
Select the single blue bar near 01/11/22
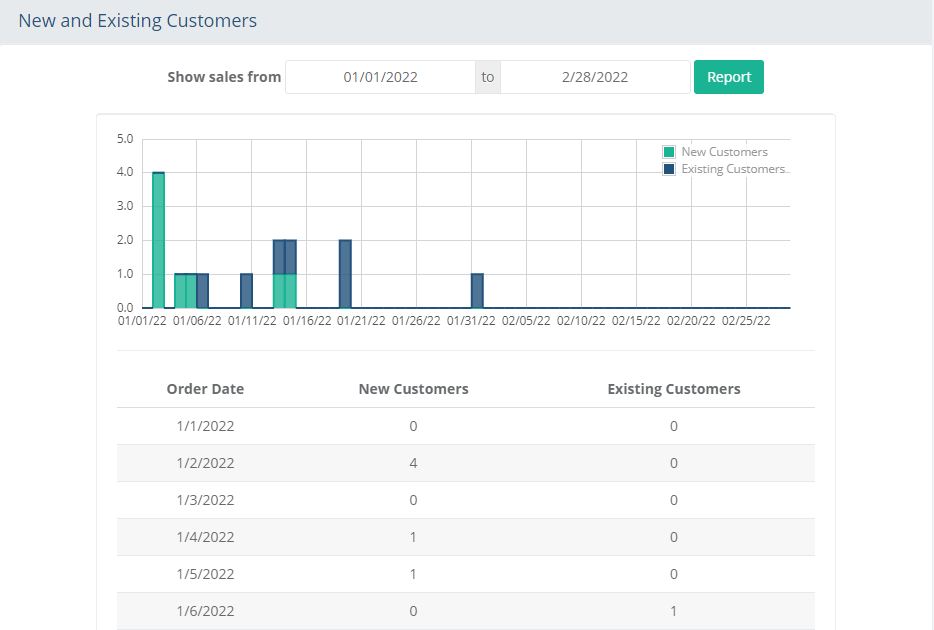pyautogui.click(x=246, y=291)
